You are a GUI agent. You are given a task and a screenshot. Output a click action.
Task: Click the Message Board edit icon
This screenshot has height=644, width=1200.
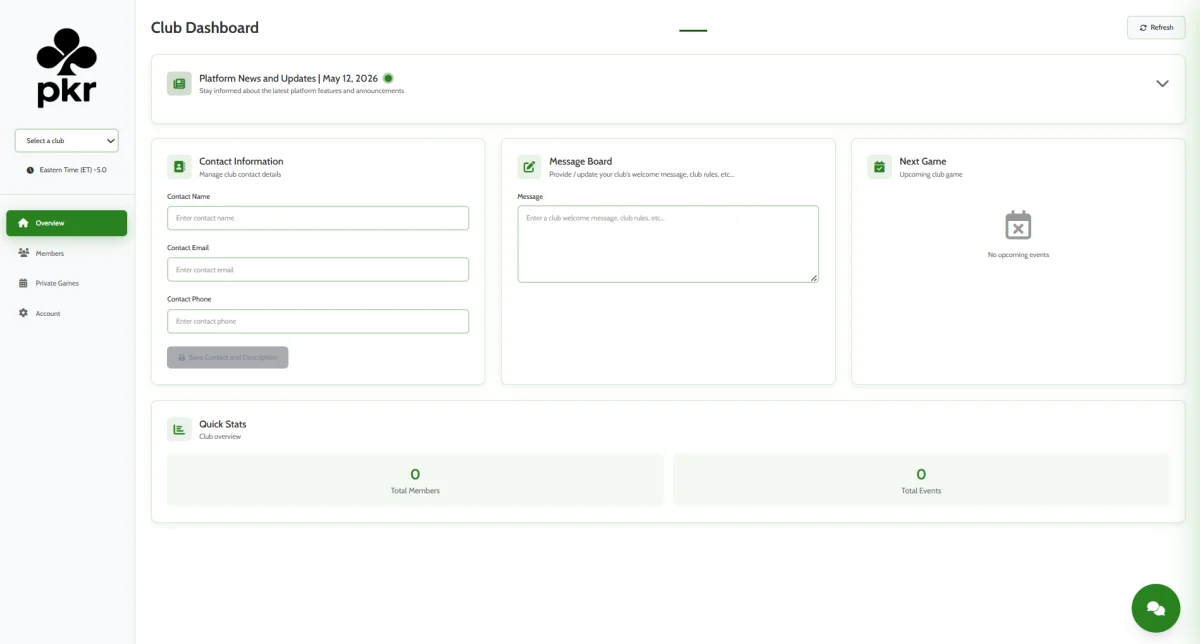pos(529,167)
